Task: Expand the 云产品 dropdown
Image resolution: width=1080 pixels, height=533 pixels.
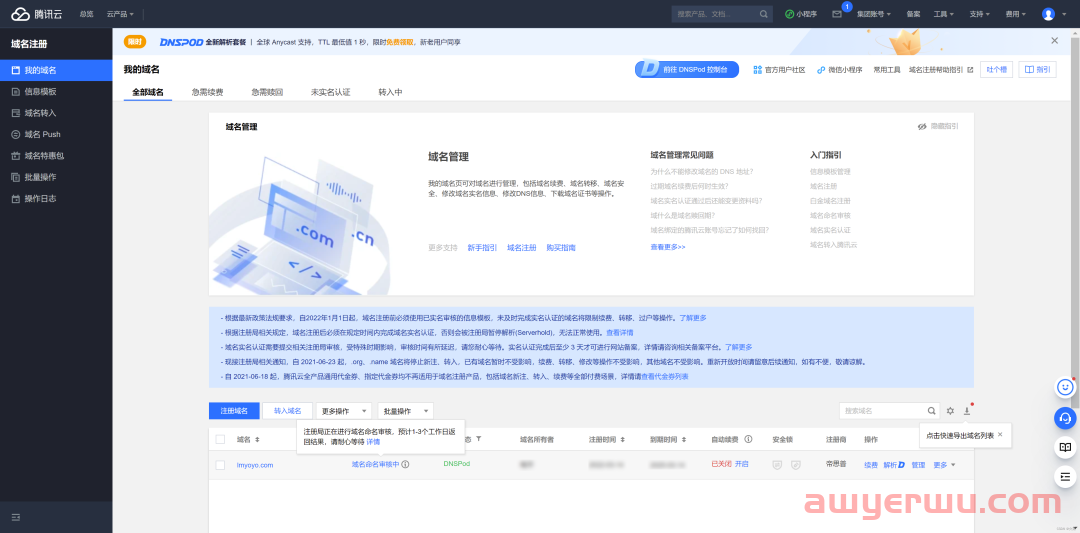Action: pos(121,14)
